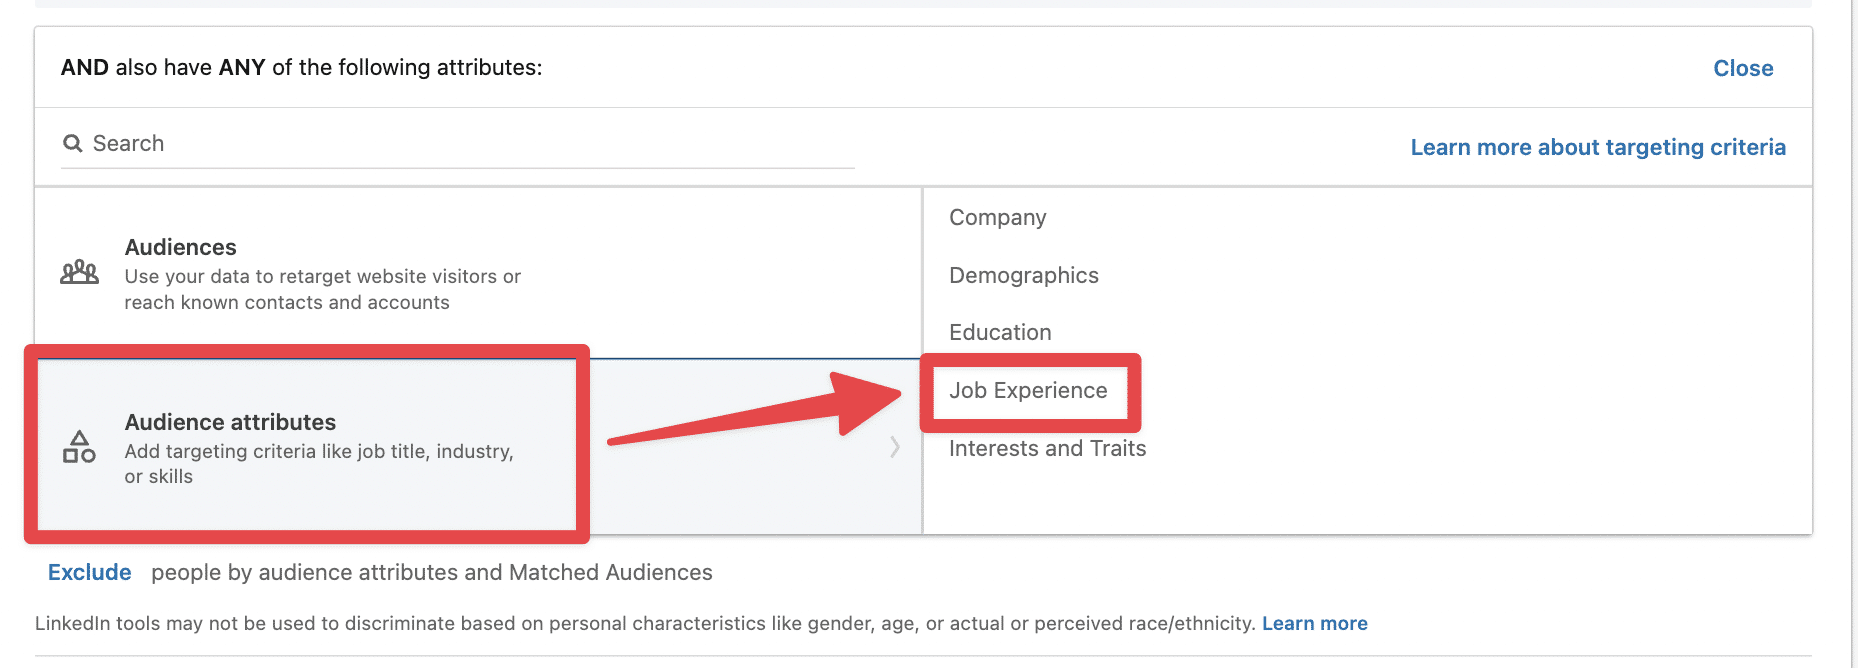This screenshot has height=668, width=1858.
Task: Choose the Demographics category
Action: 1024,276
